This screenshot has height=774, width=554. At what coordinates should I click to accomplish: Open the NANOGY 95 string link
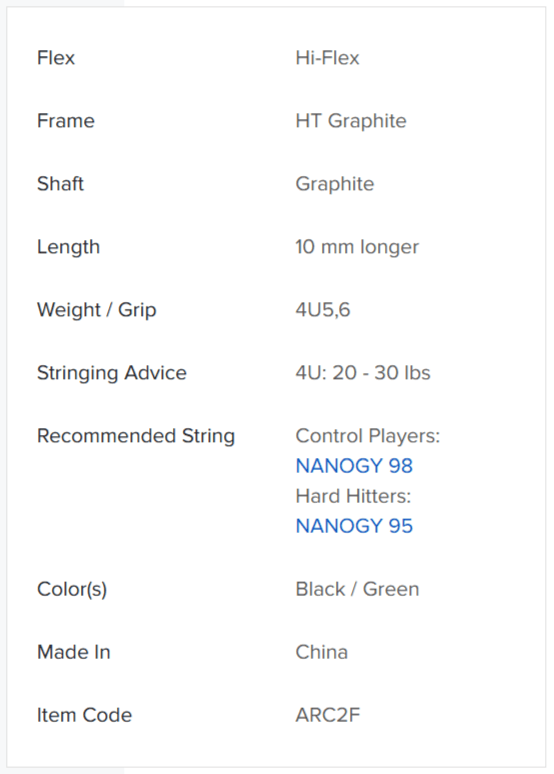pyautogui.click(x=354, y=526)
